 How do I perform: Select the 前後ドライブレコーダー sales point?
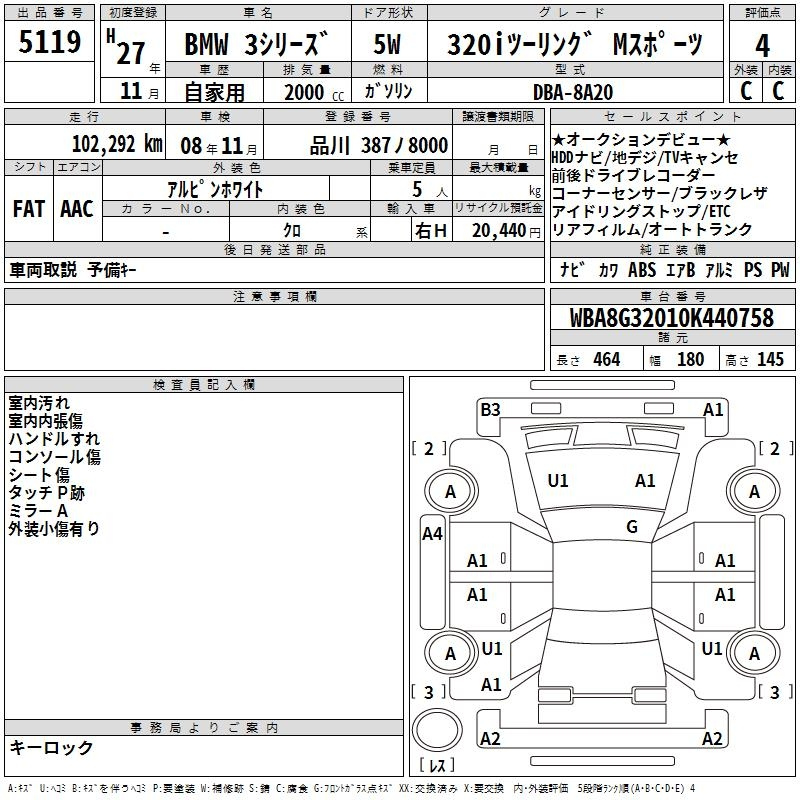633,175
